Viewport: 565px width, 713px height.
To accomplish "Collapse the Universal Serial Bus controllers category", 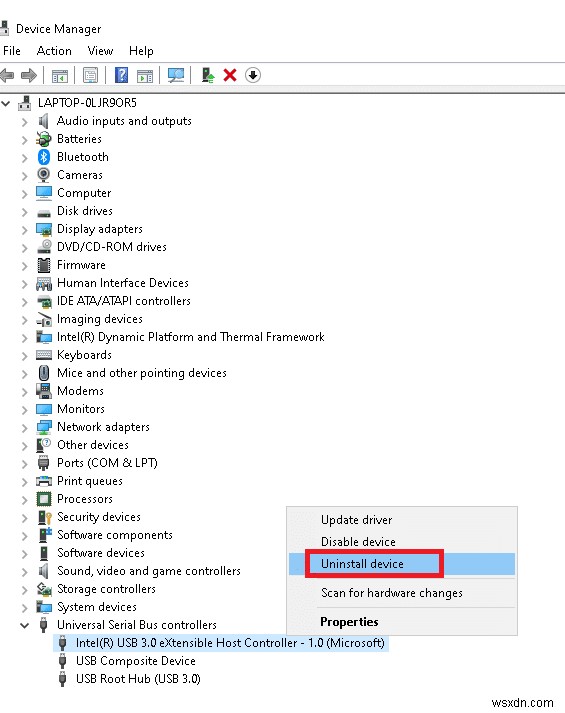I will [25, 625].
